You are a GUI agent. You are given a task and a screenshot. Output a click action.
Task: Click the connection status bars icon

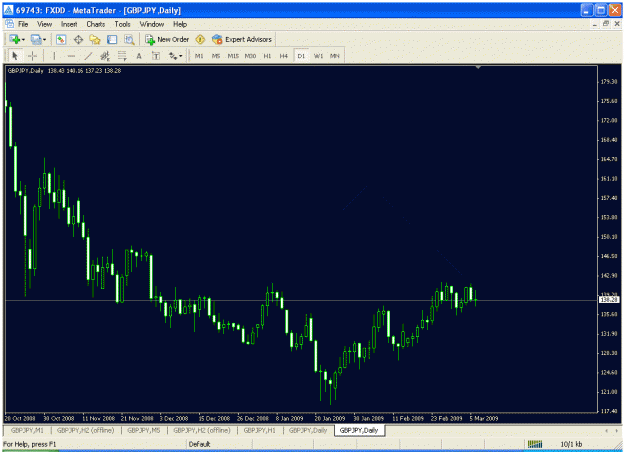point(535,444)
